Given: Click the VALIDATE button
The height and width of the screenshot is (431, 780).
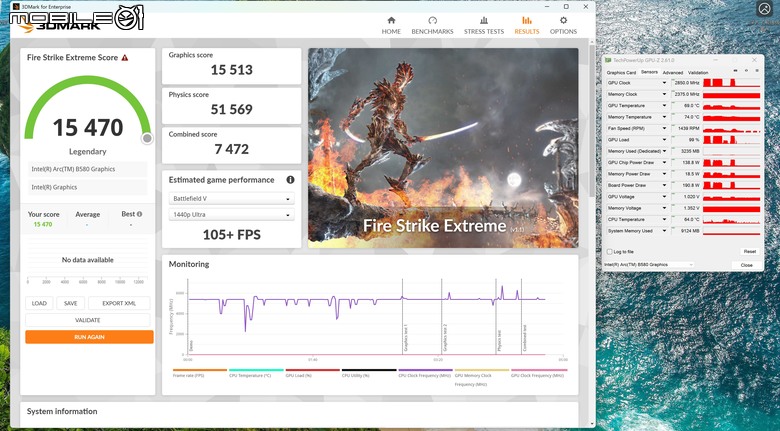Looking at the screenshot, I should (88, 320).
